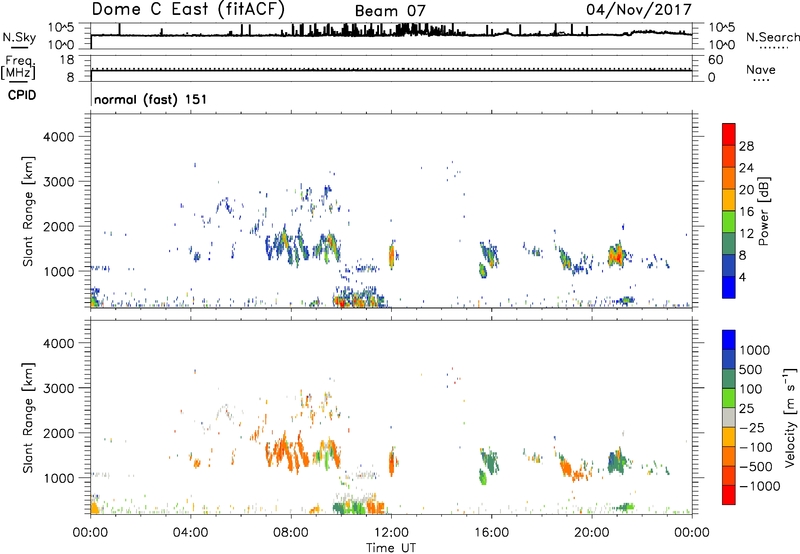Click the '04:00' time axis label

coord(190,533)
